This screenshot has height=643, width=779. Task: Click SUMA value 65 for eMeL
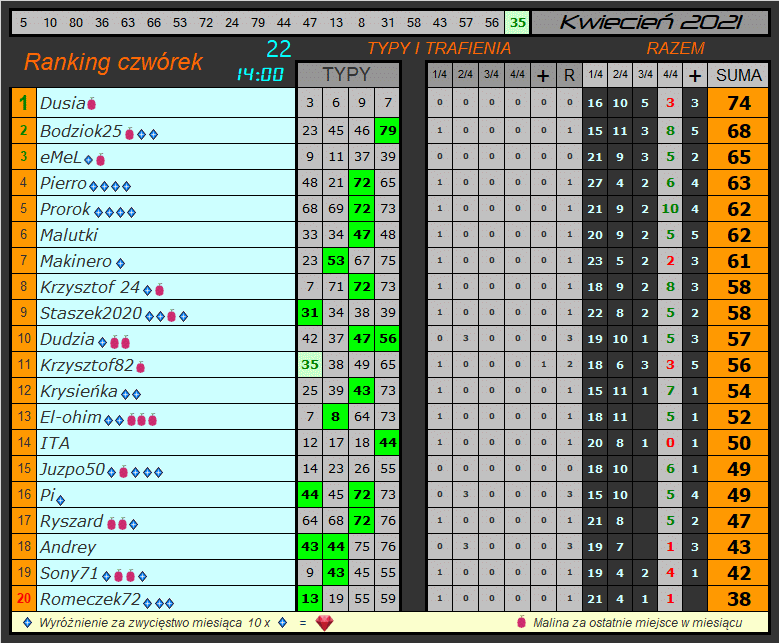(x=738, y=157)
